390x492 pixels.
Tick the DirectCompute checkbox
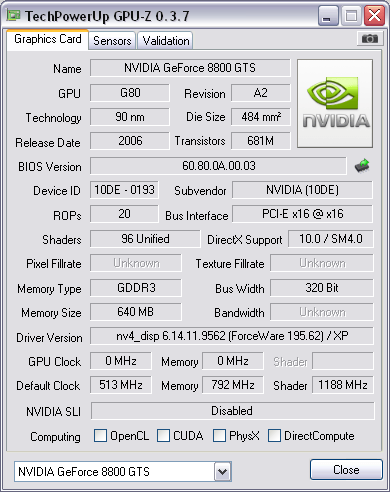(274, 435)
